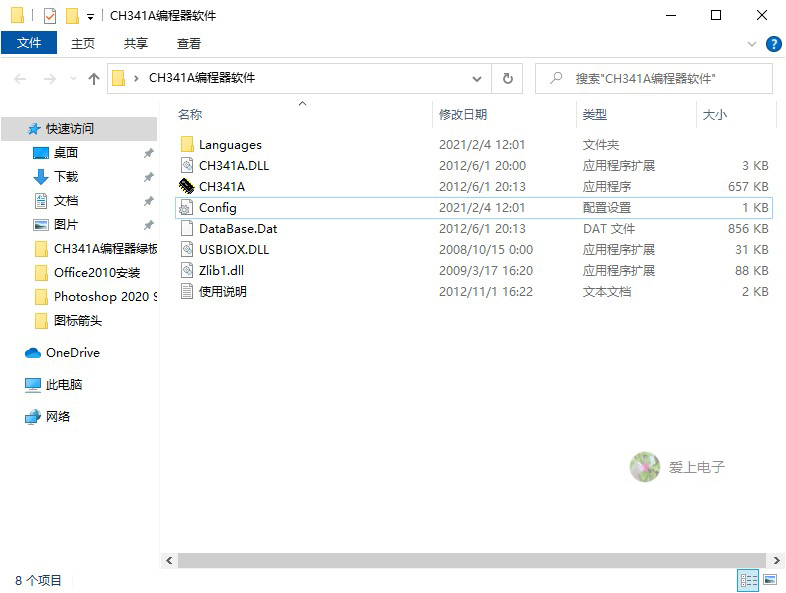This screenshot has width=786, height=593.
Task: Select the Photoshop 2020 sidebar folder
Action: [x=95, y=297]
